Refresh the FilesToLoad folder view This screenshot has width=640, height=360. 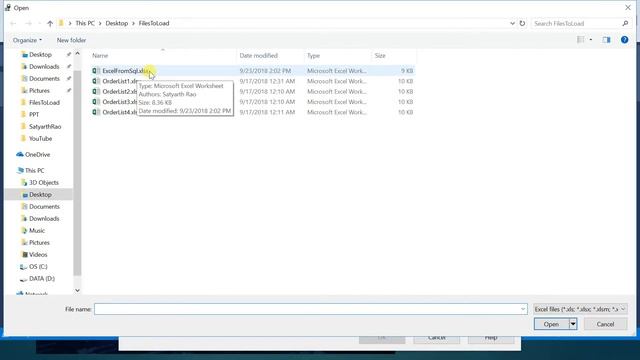[522, 23]
